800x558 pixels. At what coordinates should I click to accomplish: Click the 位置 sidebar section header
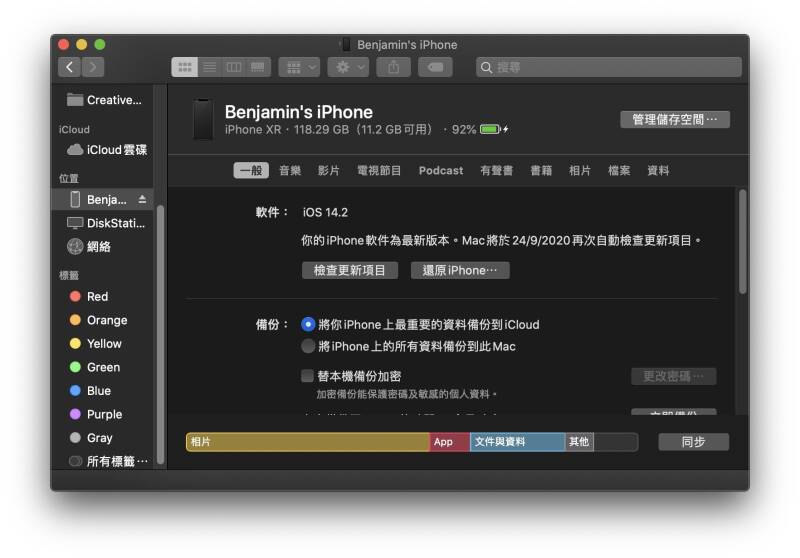pos(69,178)
